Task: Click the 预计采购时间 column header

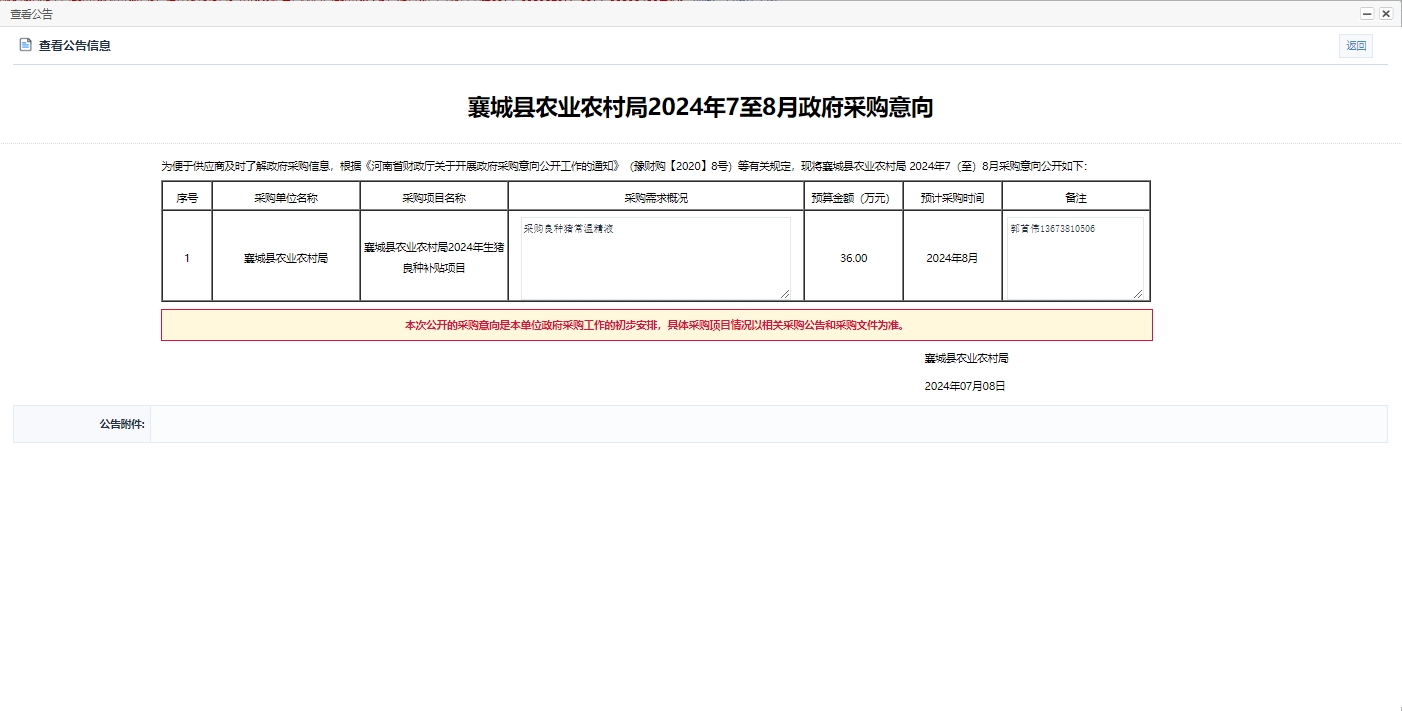Action: (x=952, y=198)
